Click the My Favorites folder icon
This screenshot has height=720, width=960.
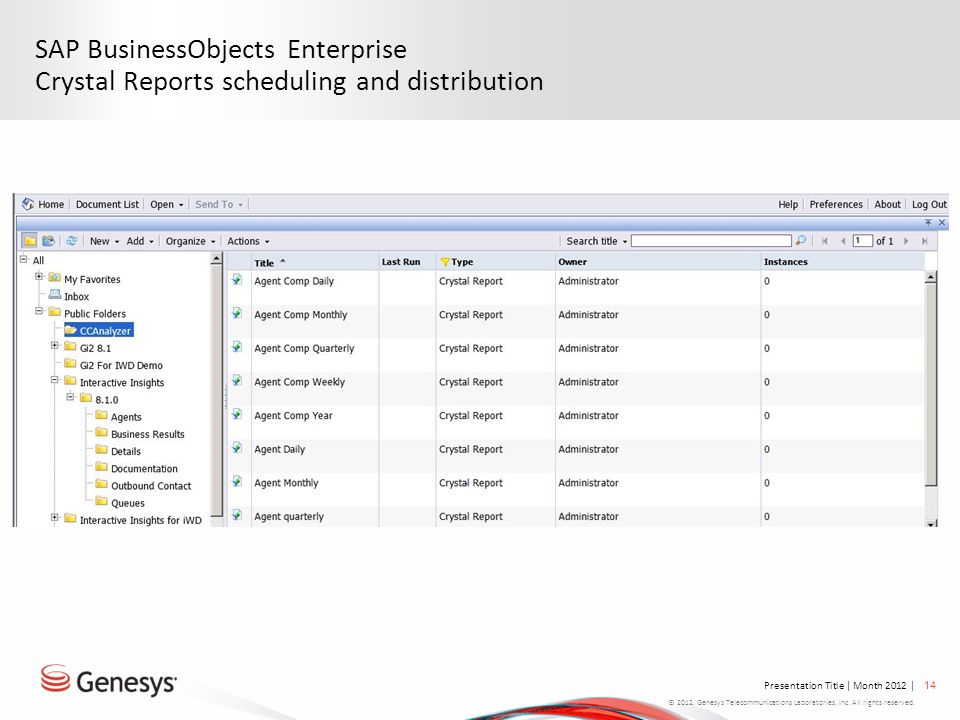pos(54,278)
